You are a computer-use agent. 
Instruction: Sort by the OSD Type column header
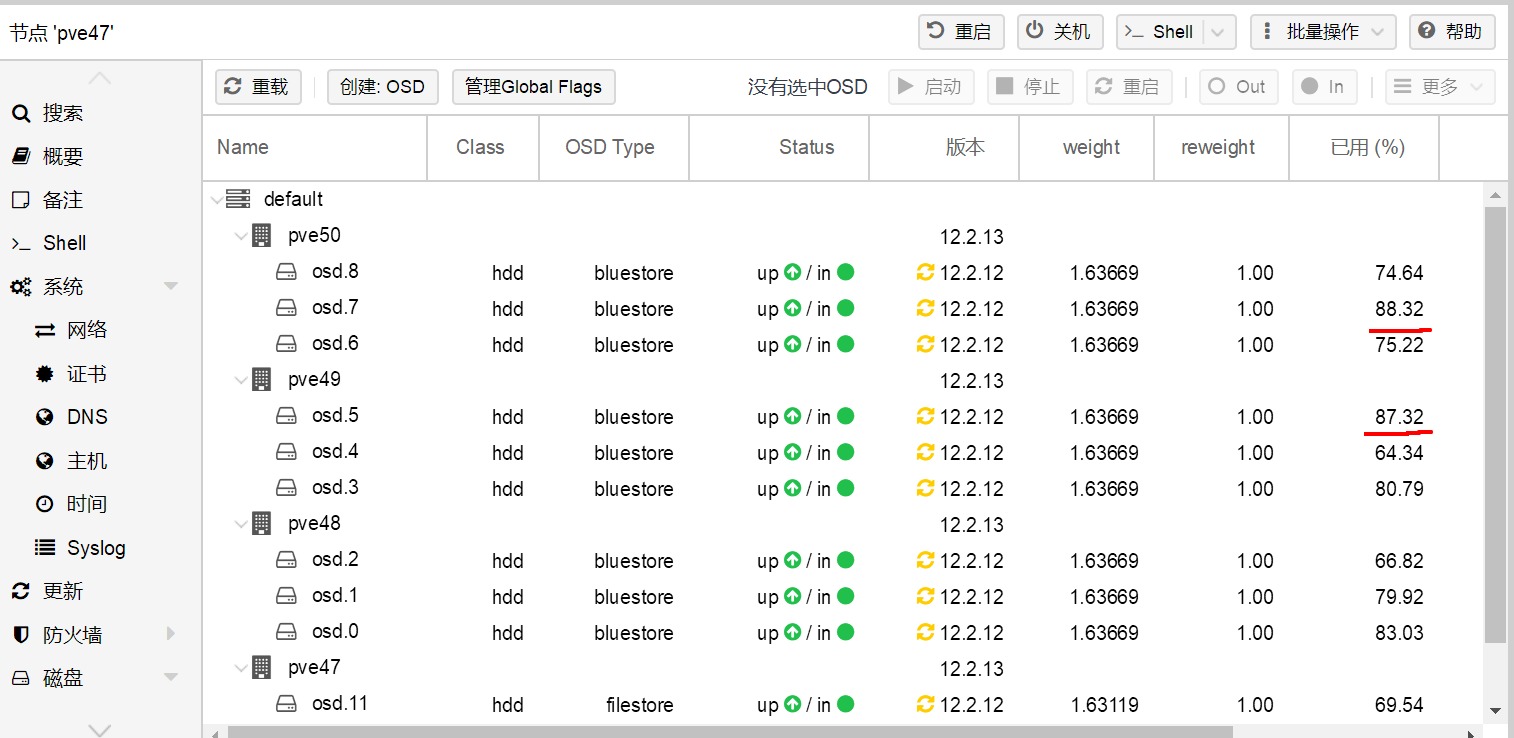[x=614, y=147]
